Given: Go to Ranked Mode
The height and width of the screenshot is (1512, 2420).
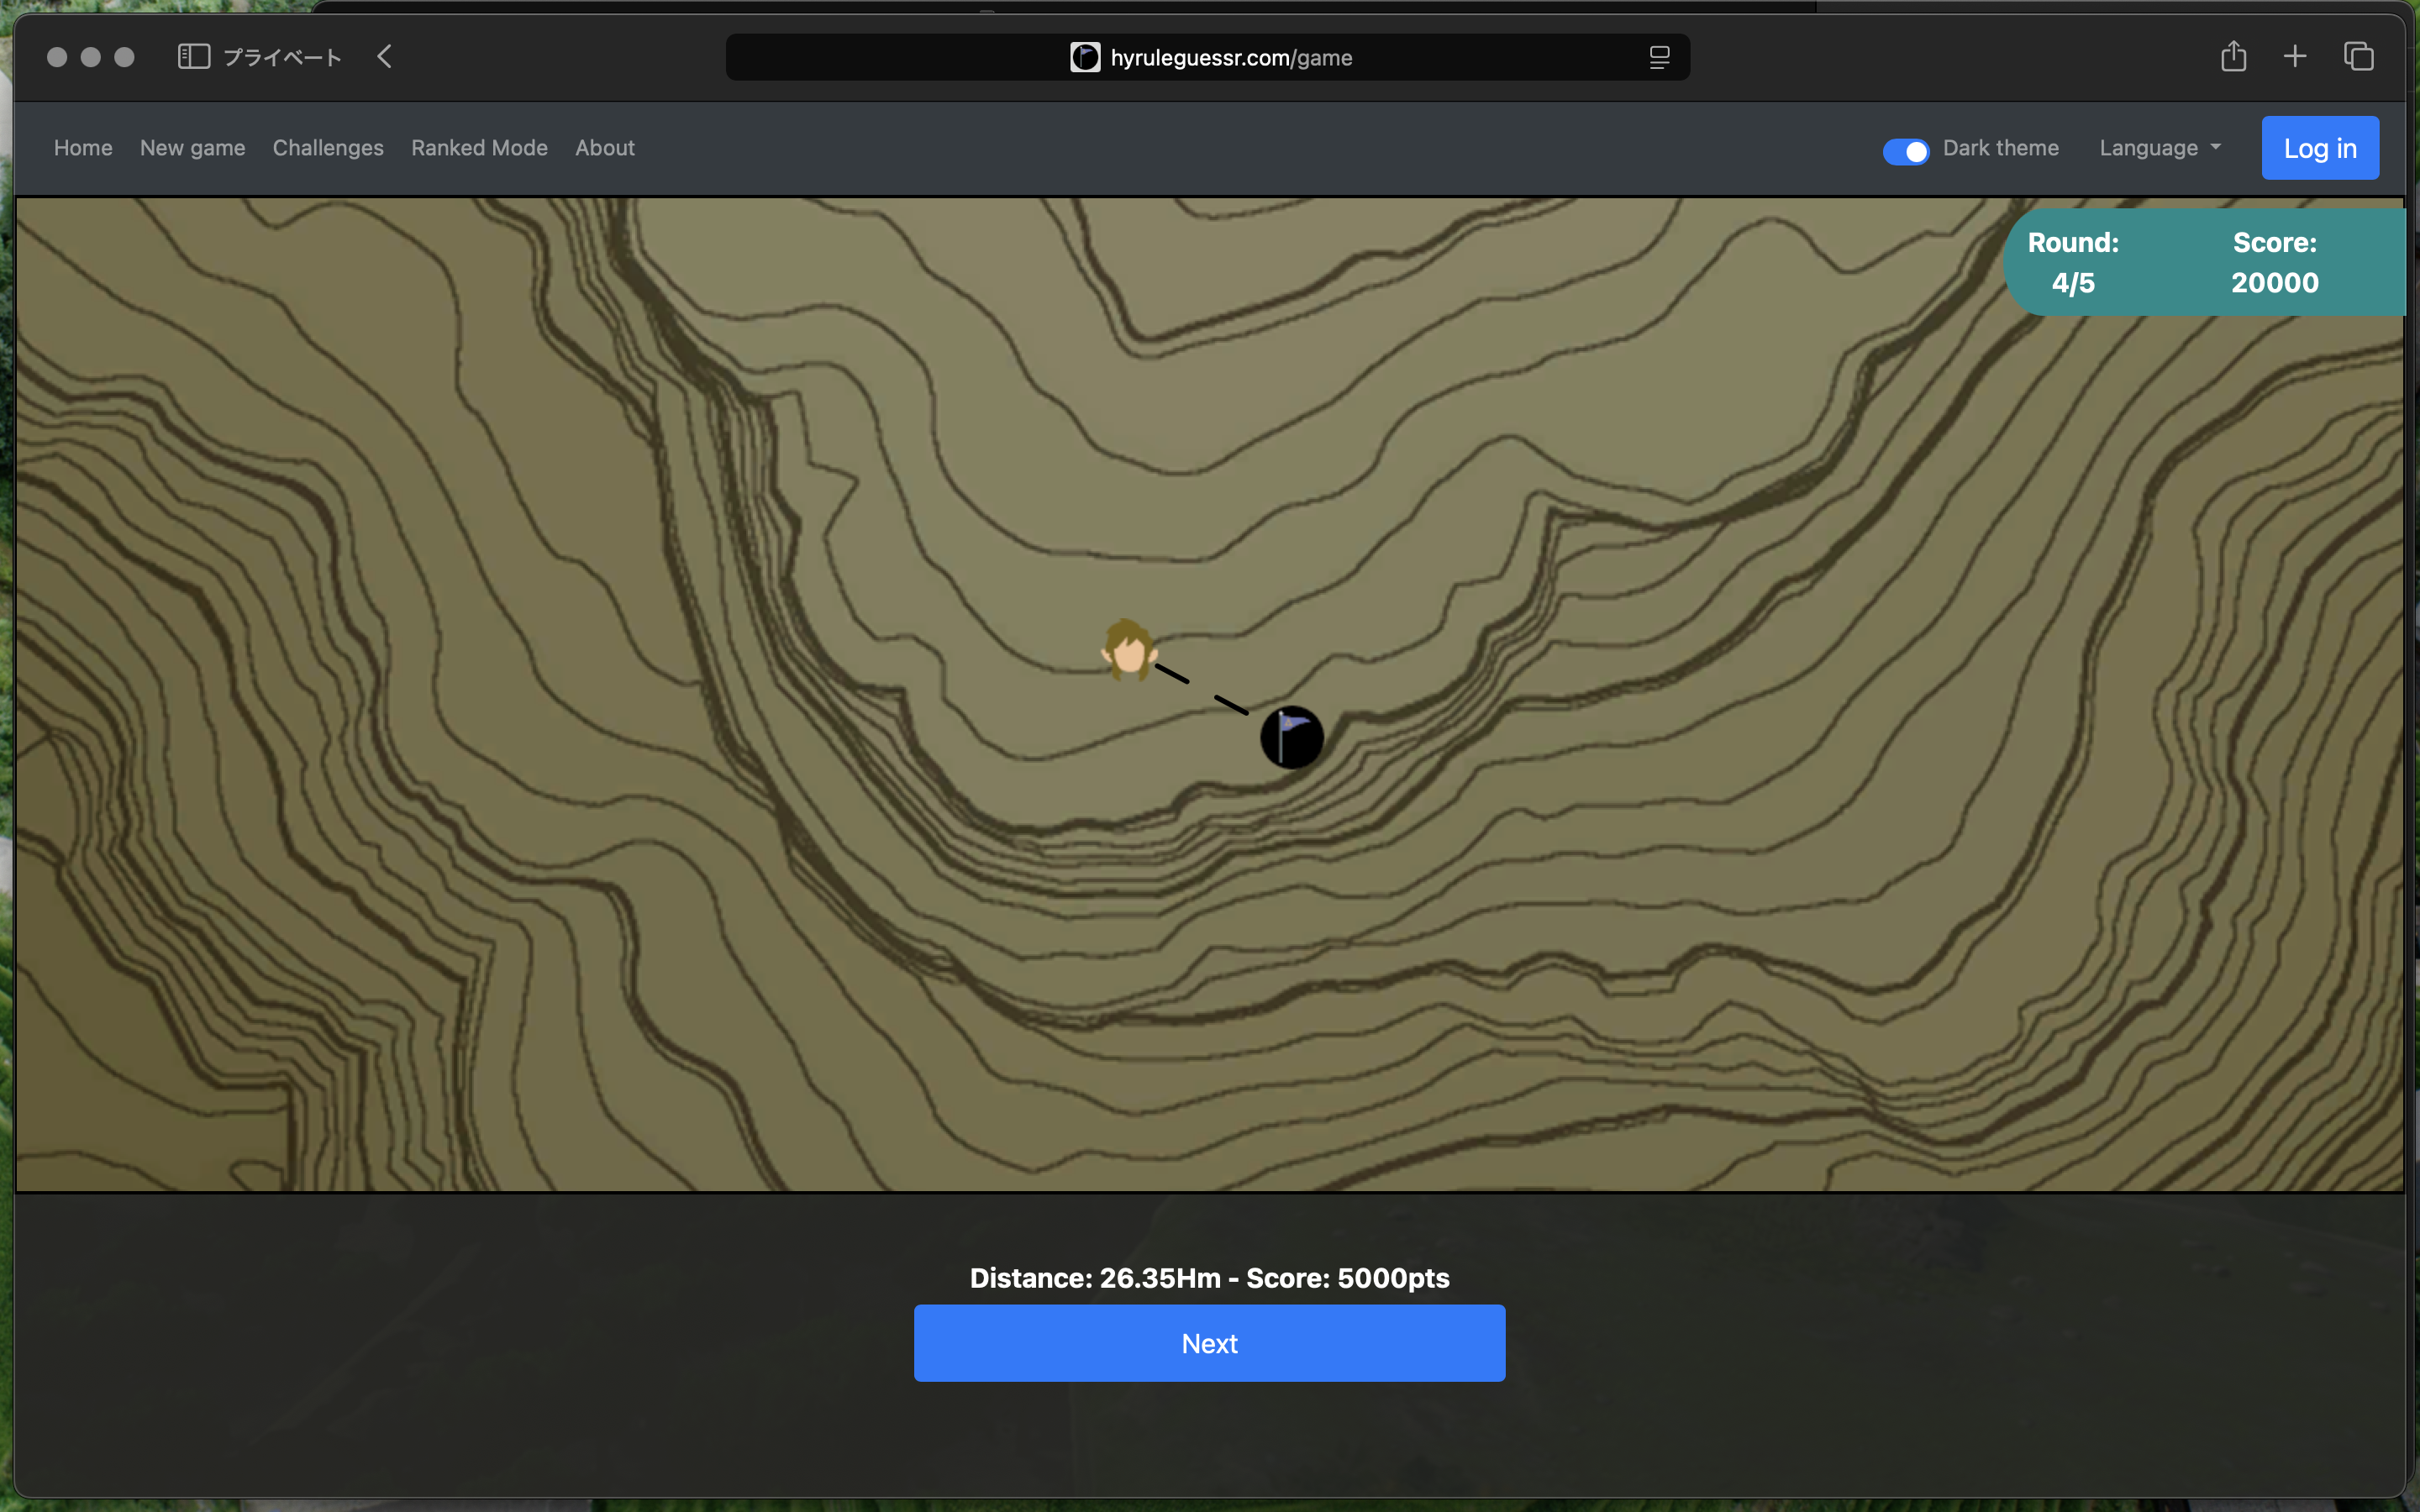Looking at the screenshot, I should pyautogui.click(x=479, y=148).
